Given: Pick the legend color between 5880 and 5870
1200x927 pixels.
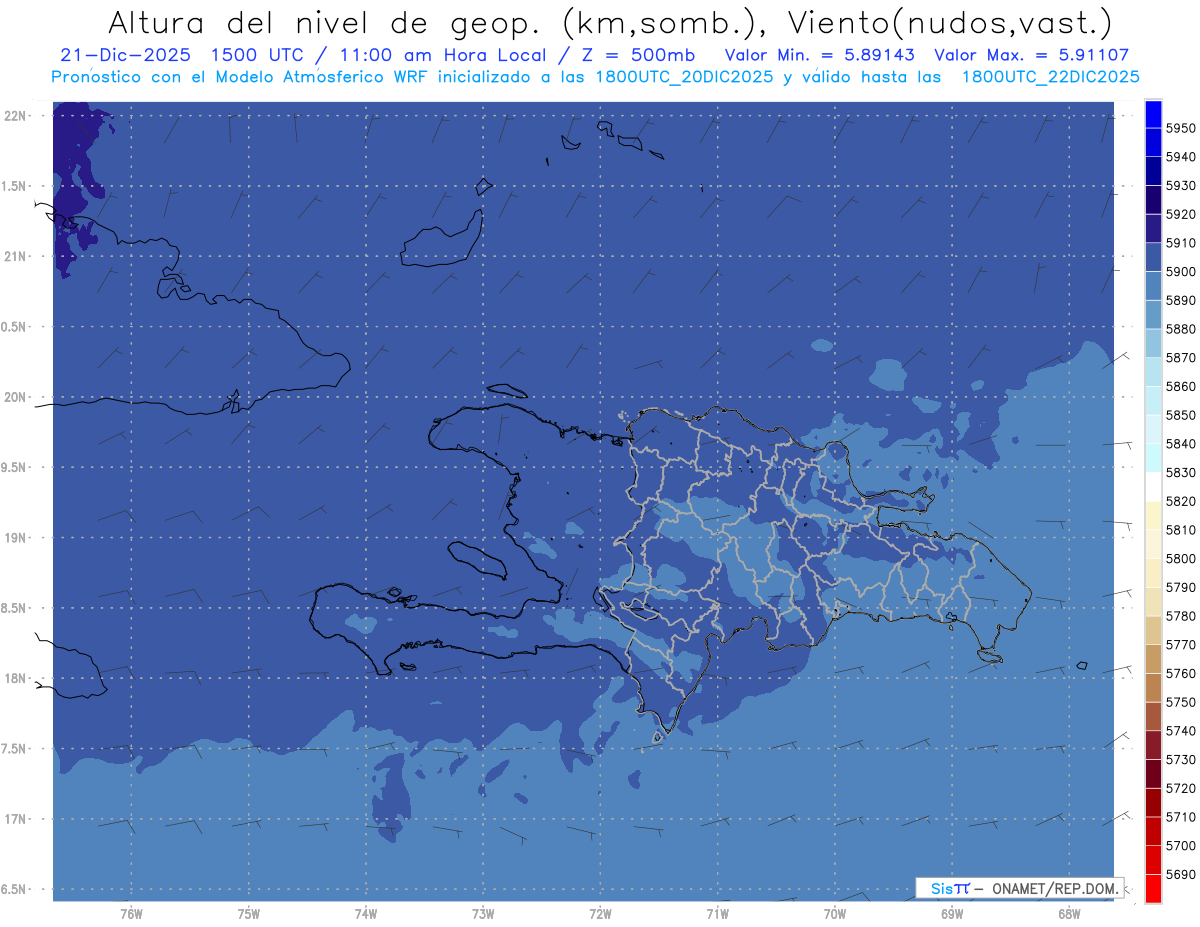Looking at the screenshot, I should (x=1153, y=344).
